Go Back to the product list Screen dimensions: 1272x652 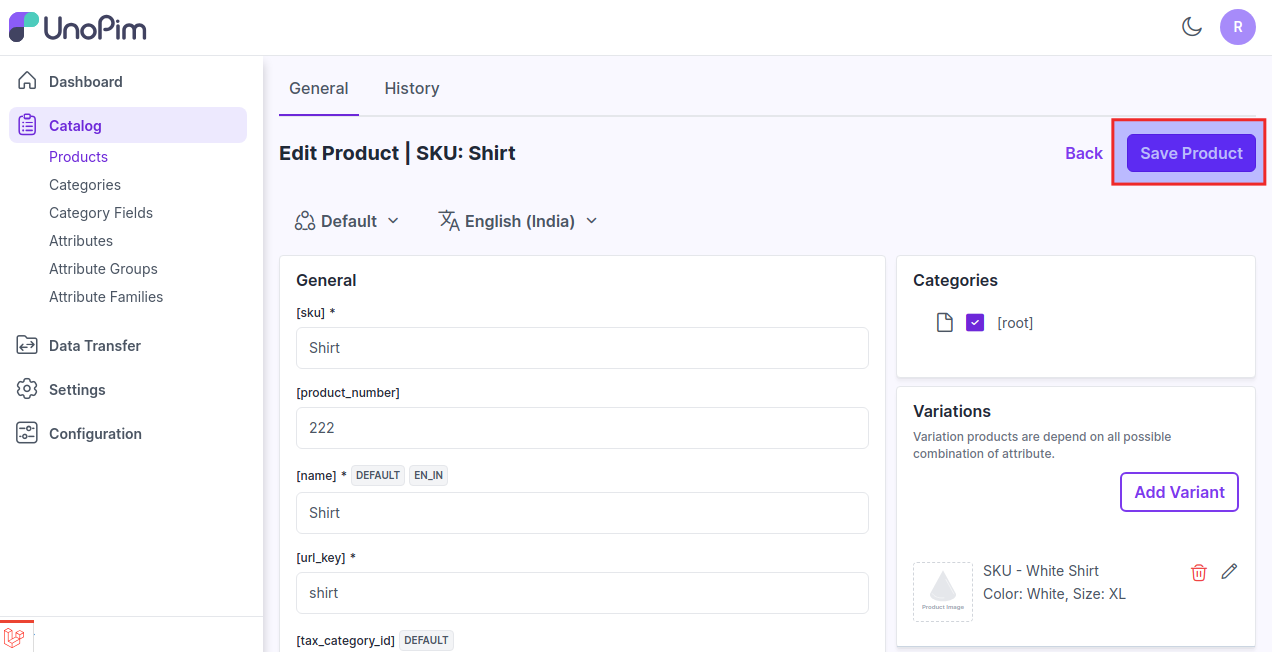[1083, 153]
